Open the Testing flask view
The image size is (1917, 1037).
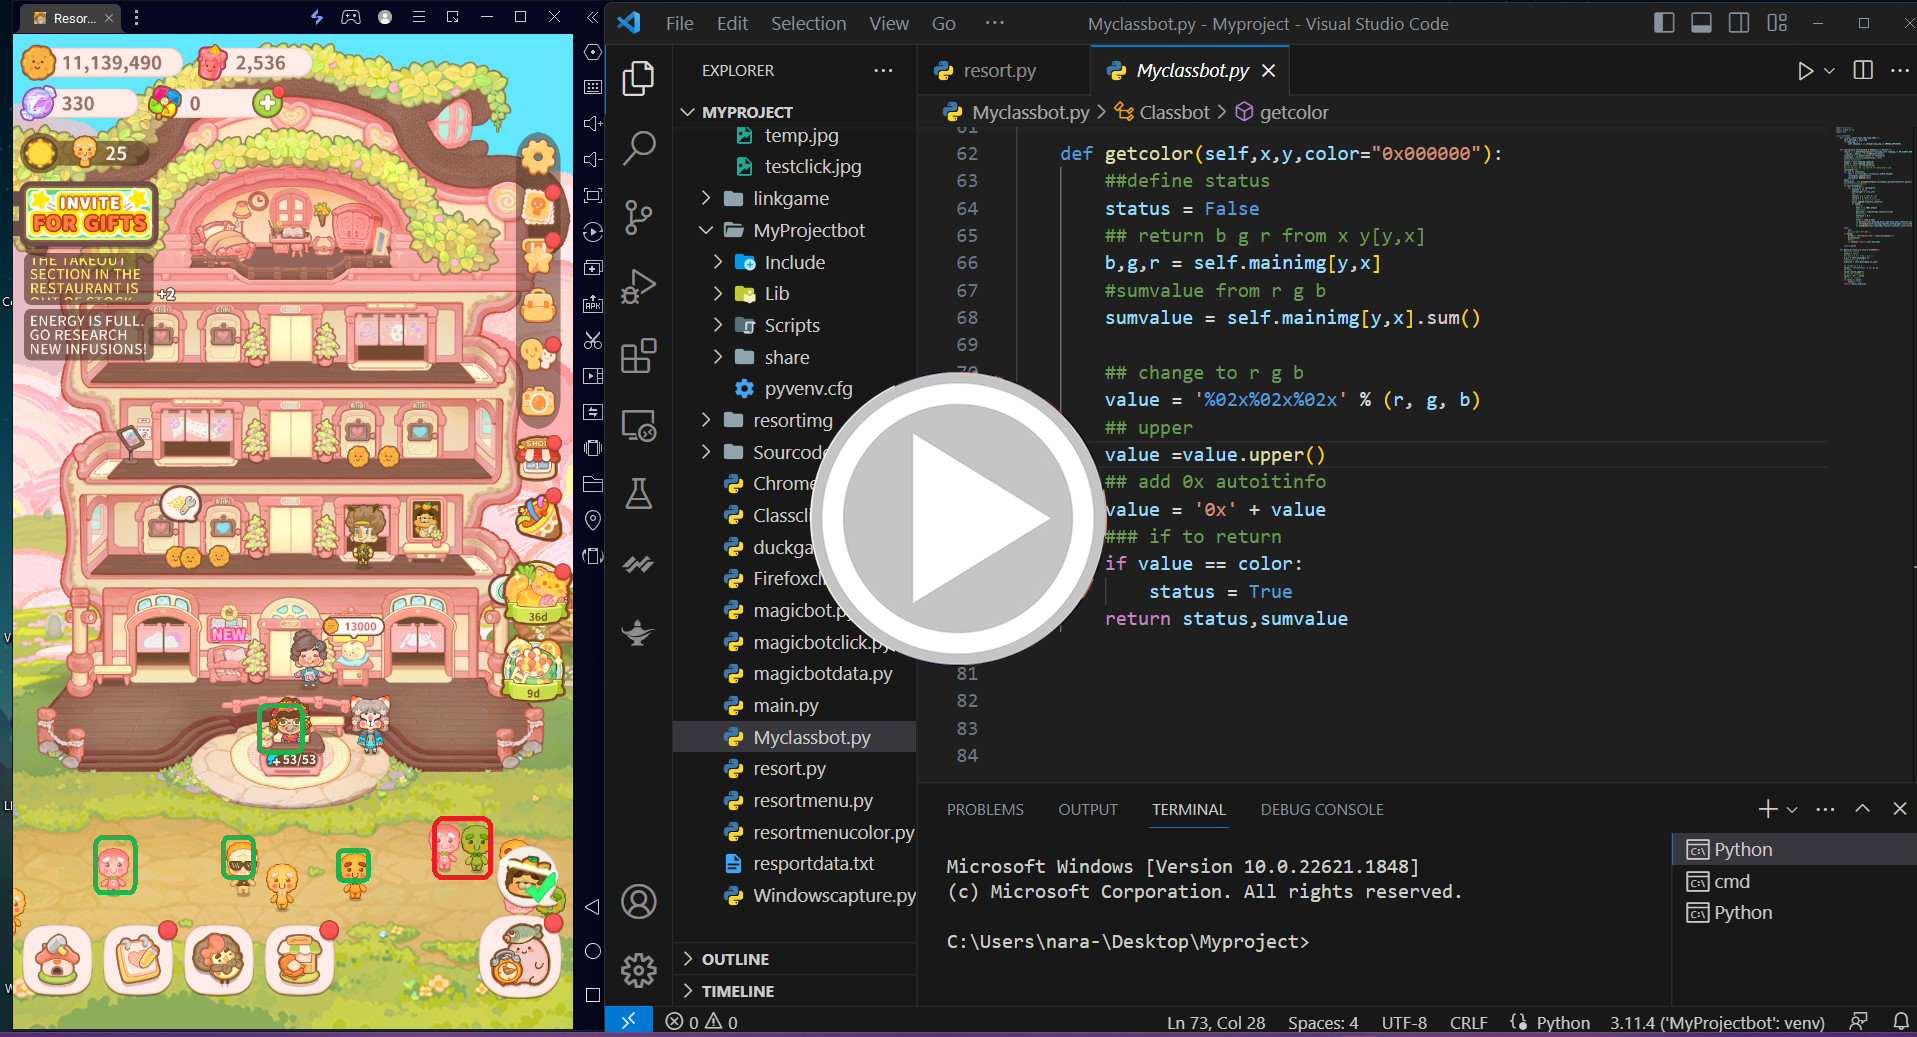[x=638, y=493]
